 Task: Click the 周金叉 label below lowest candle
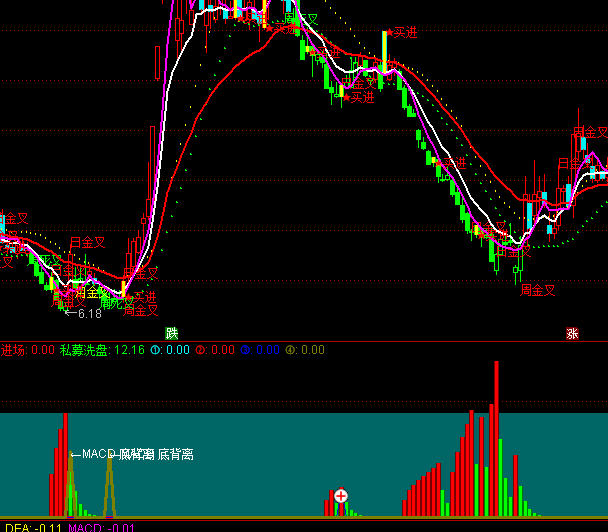pyautogui.click(x=537, y=290)
